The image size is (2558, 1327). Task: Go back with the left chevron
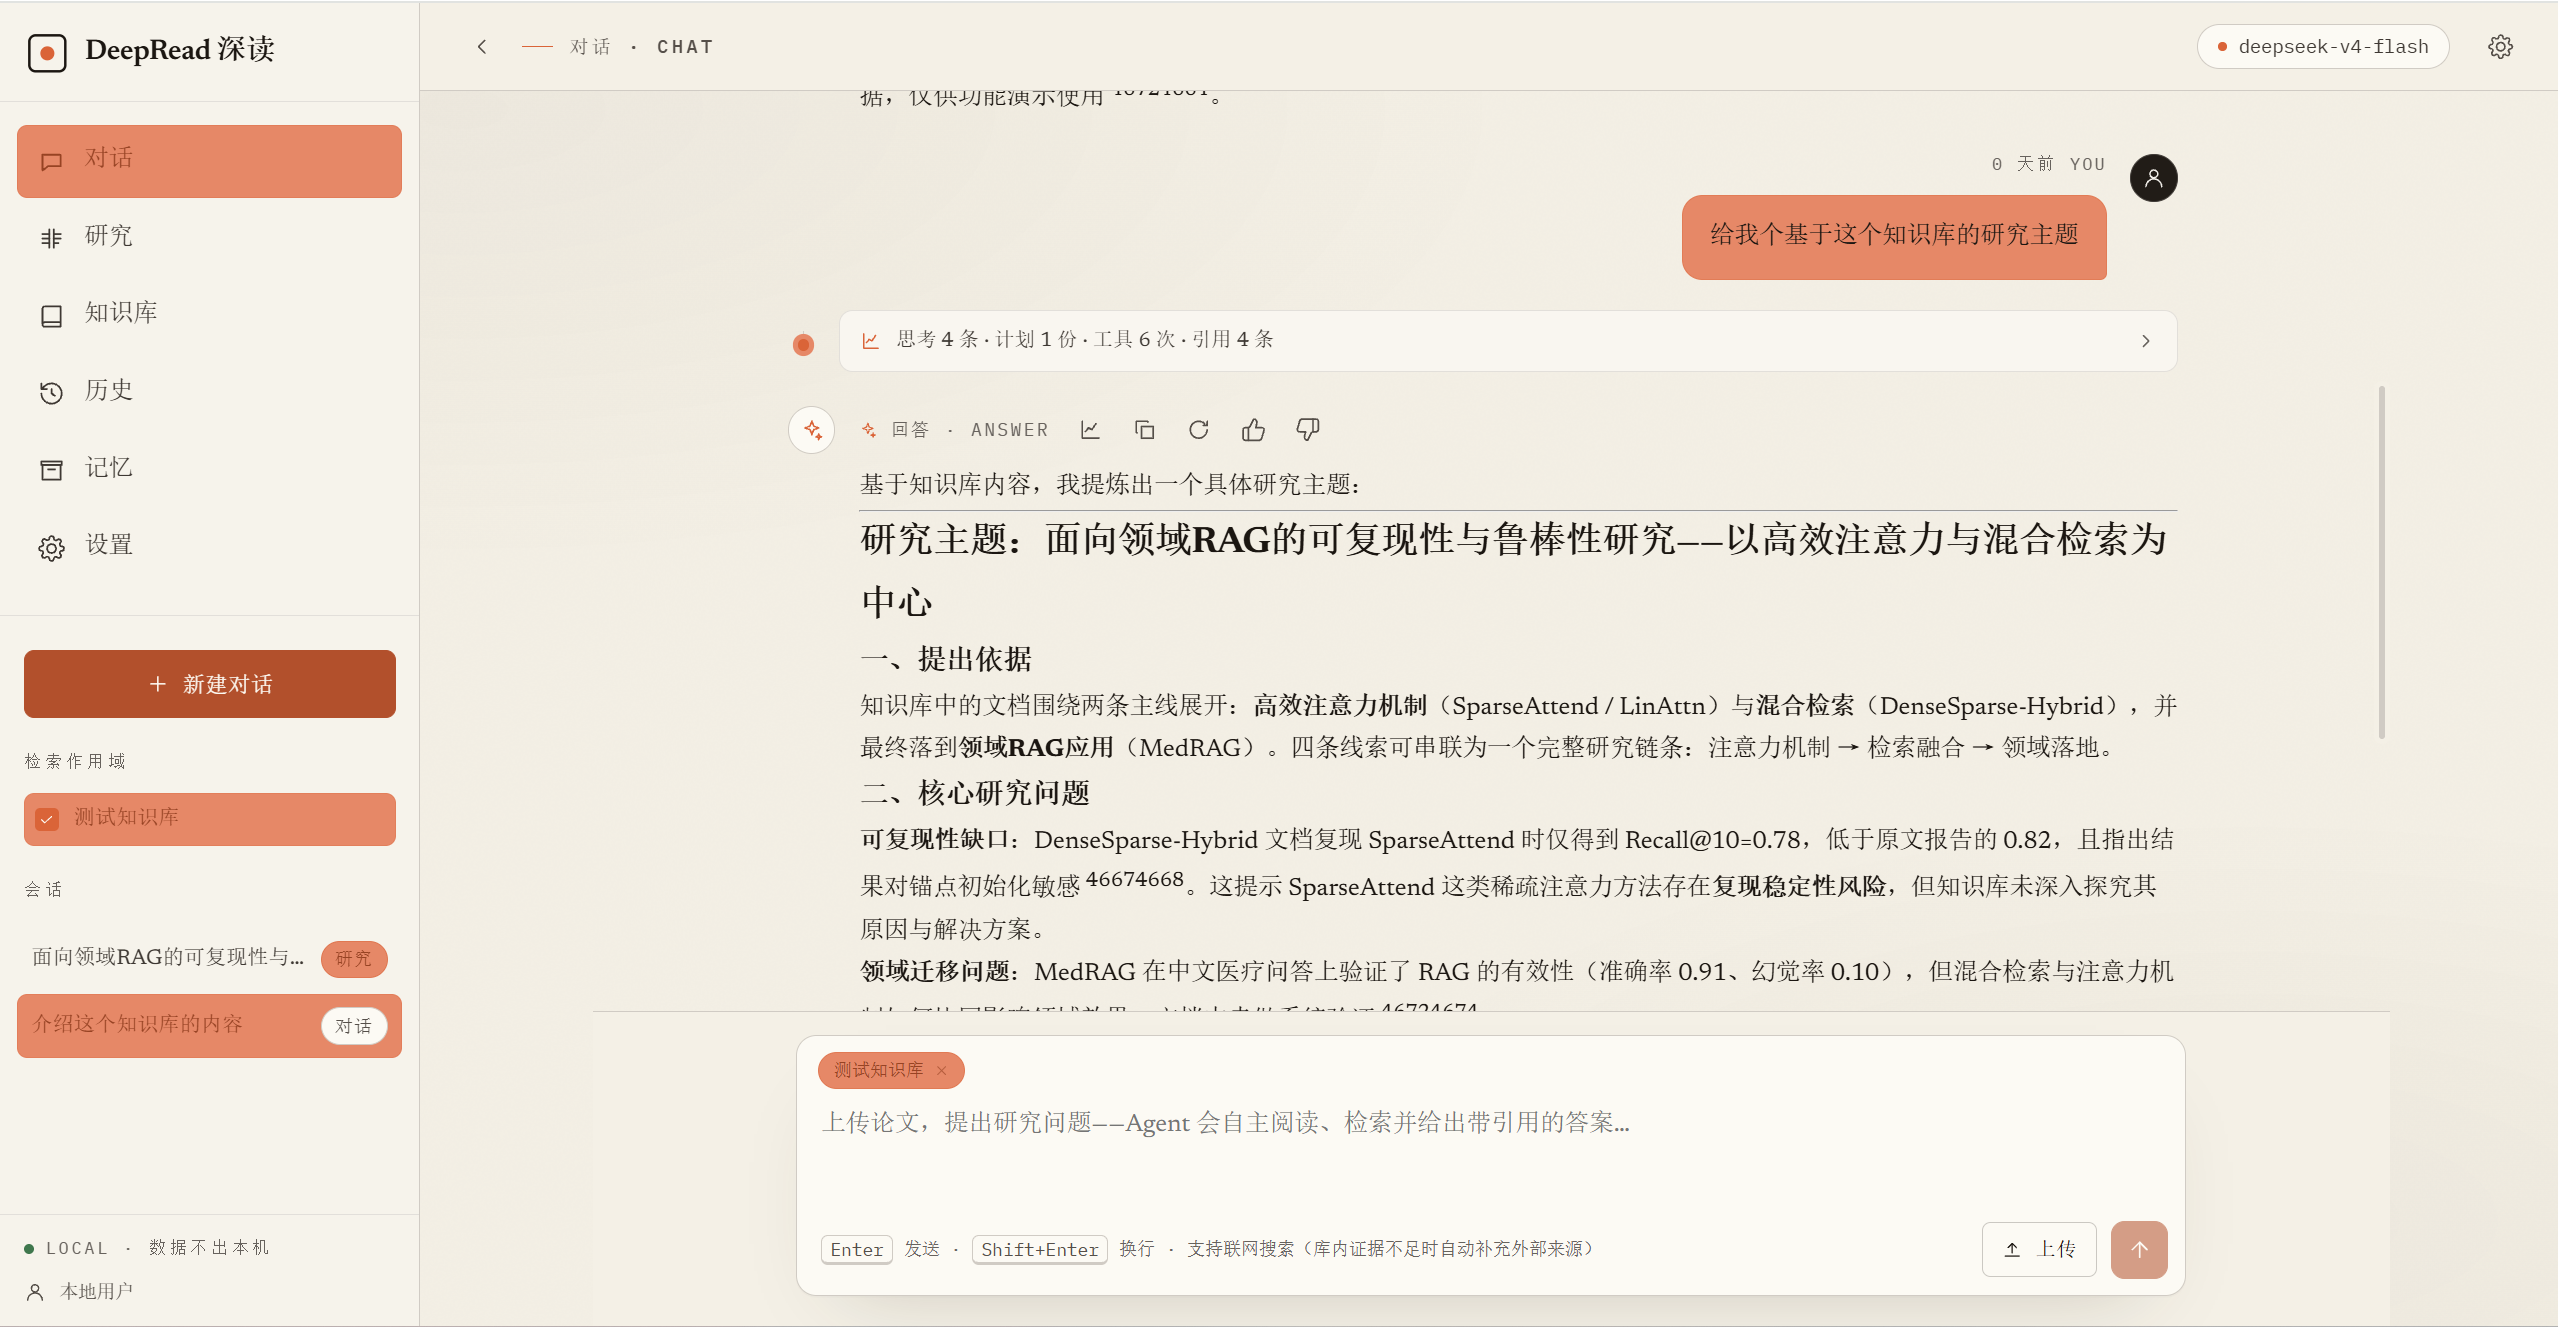(x=482, y=47)
